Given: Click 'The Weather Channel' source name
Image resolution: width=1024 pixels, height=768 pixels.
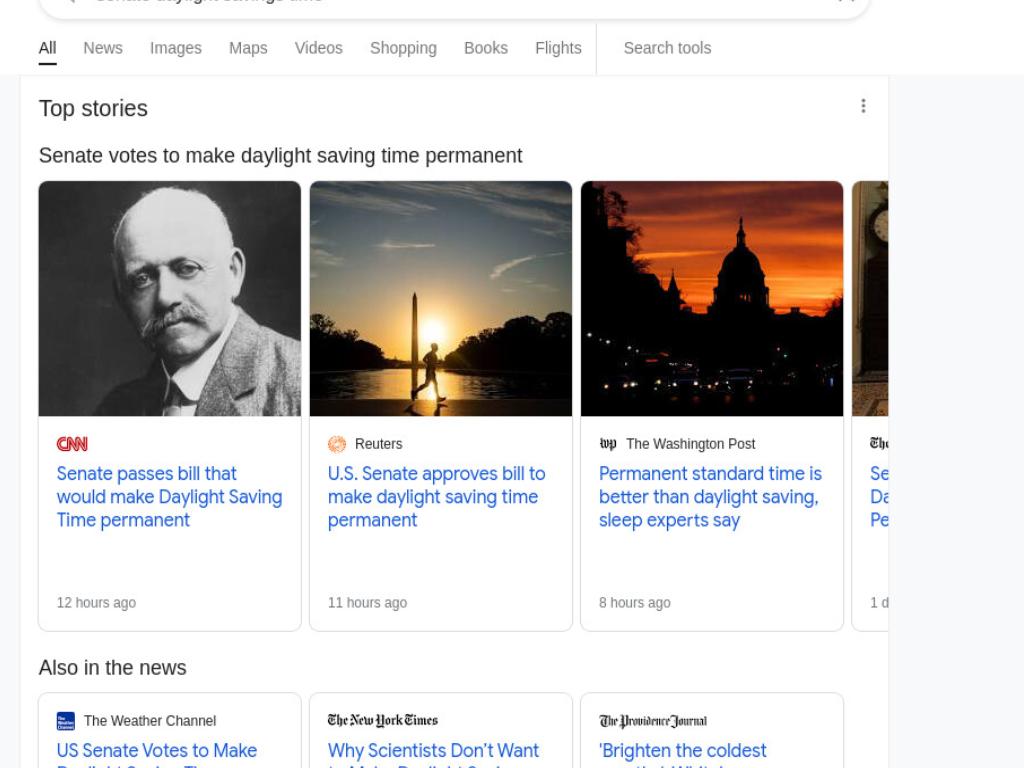Looking at the screenshot, I should tap(150, 721).
